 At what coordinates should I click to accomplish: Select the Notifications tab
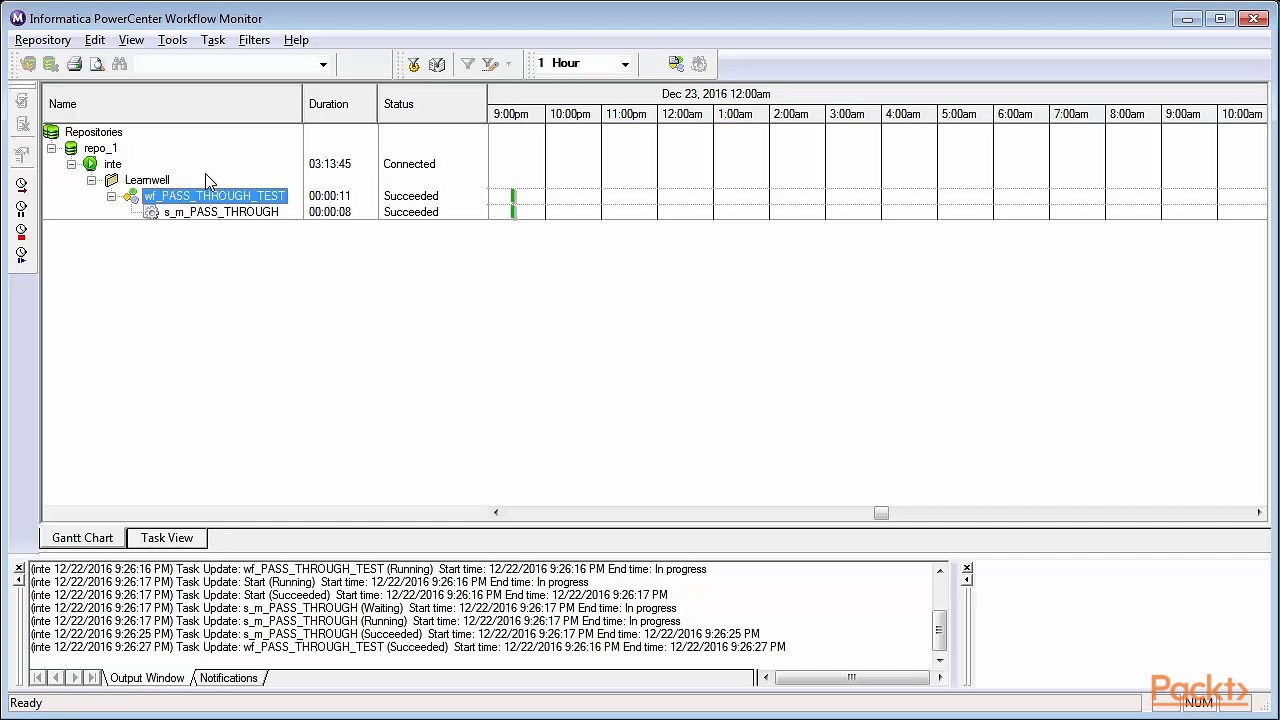pos(228,678)
